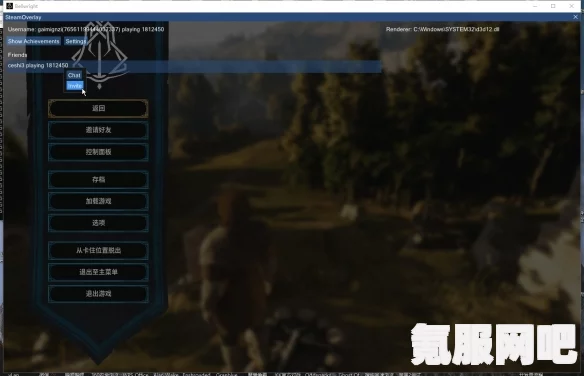The height and width of the screenshot is (376, 584).
Task: Open Show Achievements in the overlay
Action: pyautogui.click(x=34, y=41)
